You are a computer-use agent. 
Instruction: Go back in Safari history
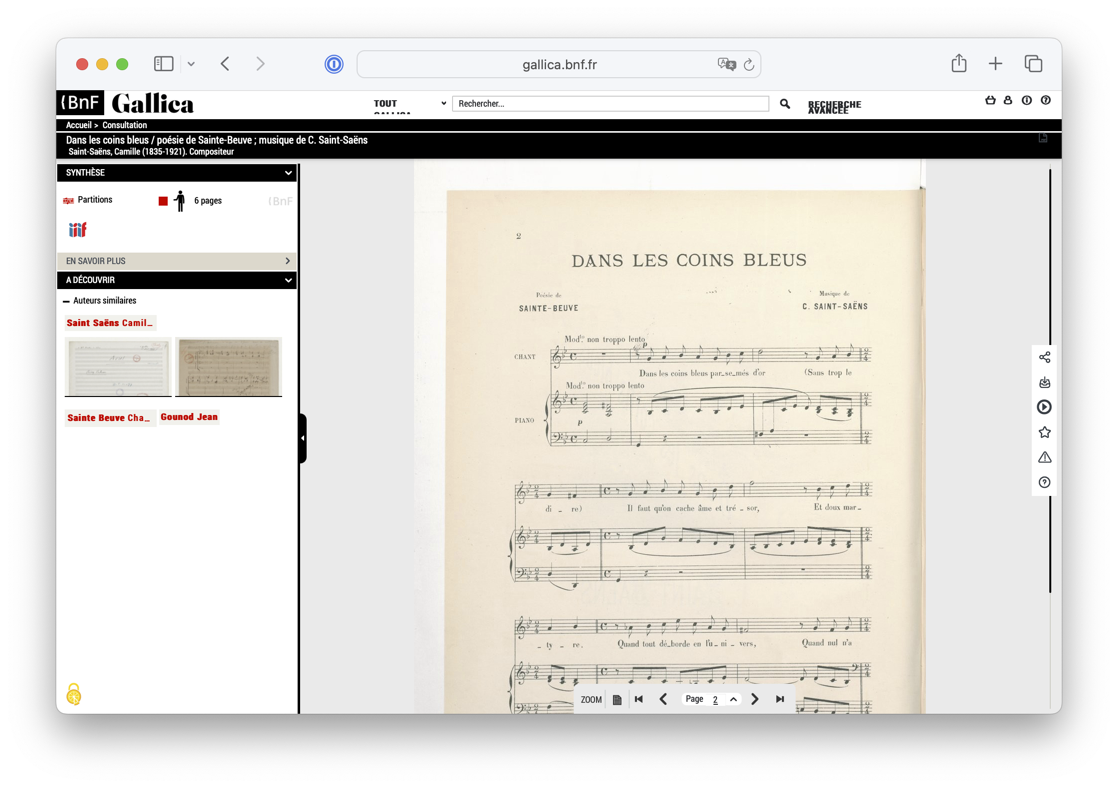point(225,64)
